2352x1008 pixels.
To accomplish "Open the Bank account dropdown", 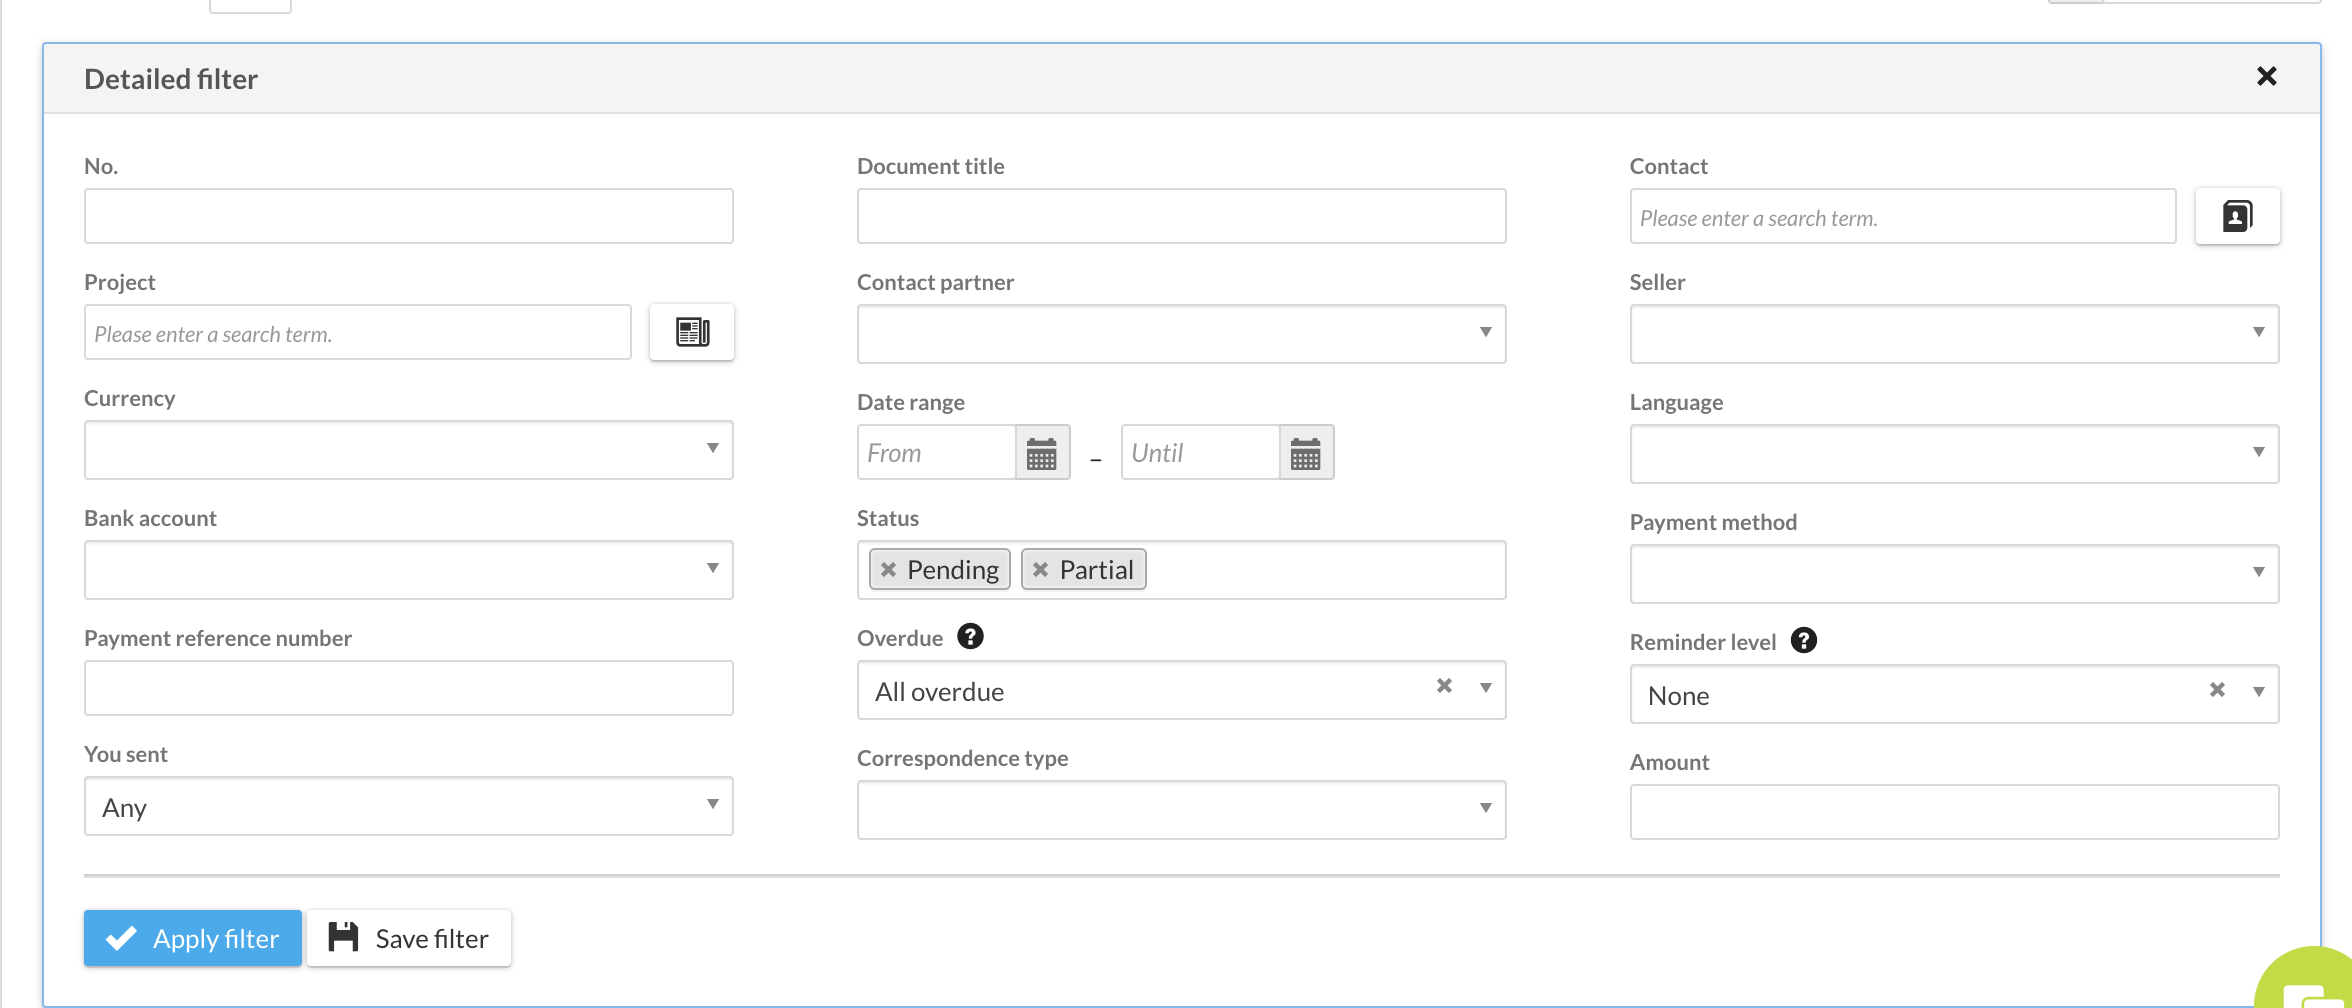I will [408, 570].
